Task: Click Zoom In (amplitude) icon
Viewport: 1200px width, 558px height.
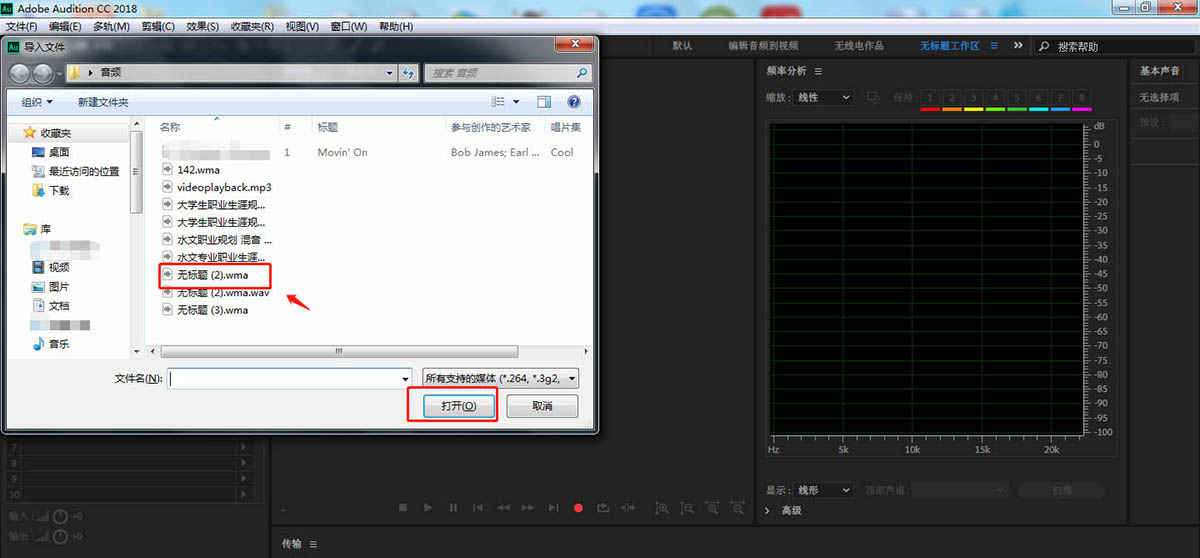Action: 662,508
